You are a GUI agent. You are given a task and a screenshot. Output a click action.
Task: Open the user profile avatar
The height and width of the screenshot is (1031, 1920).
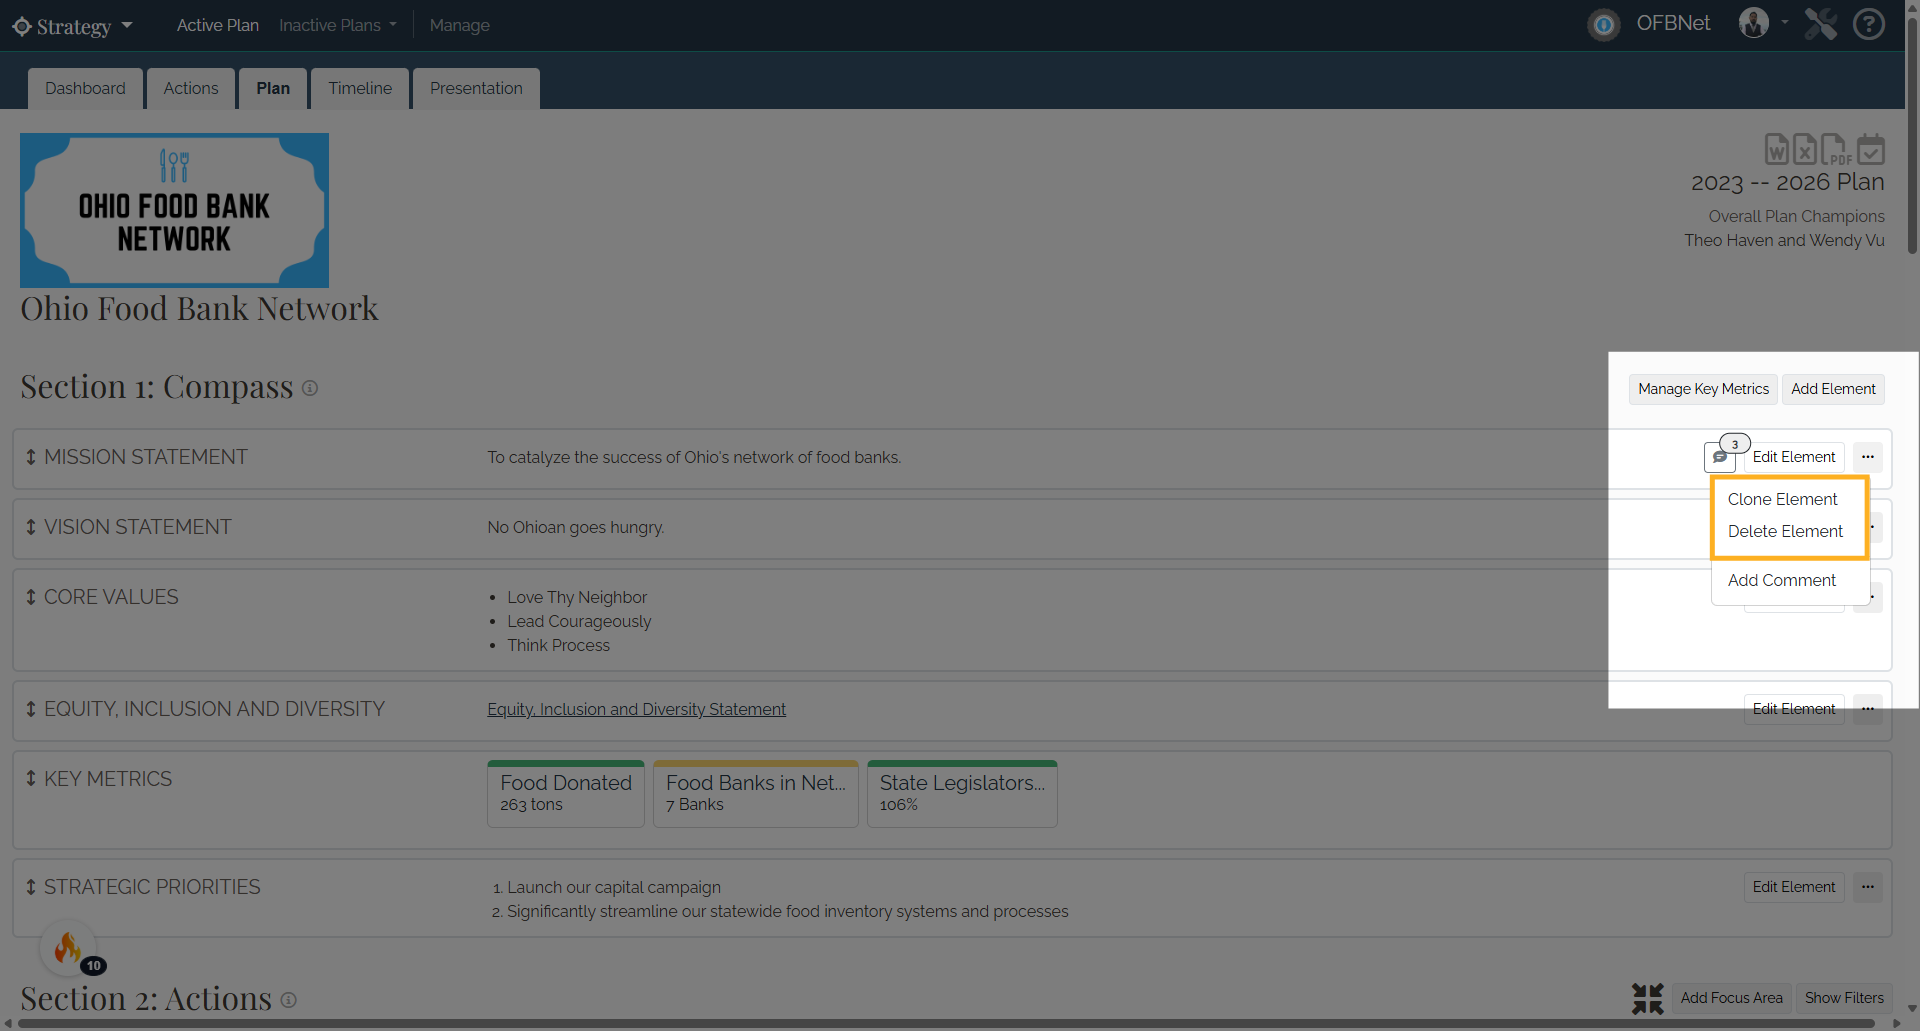coord(1754,23)
